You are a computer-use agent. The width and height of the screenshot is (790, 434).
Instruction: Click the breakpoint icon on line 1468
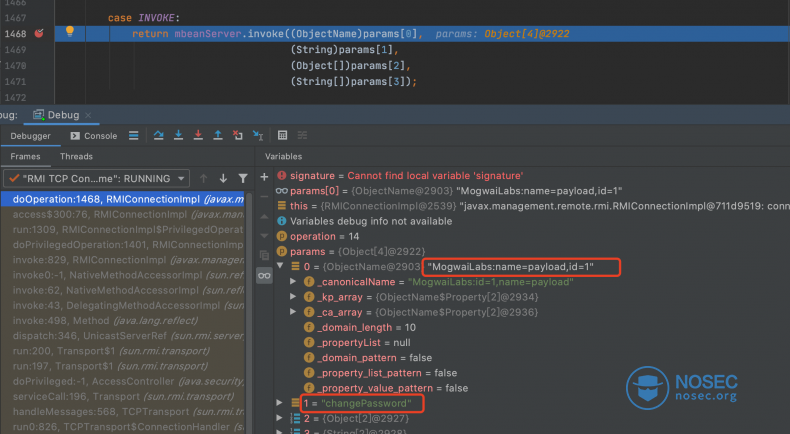coord(39,34)
